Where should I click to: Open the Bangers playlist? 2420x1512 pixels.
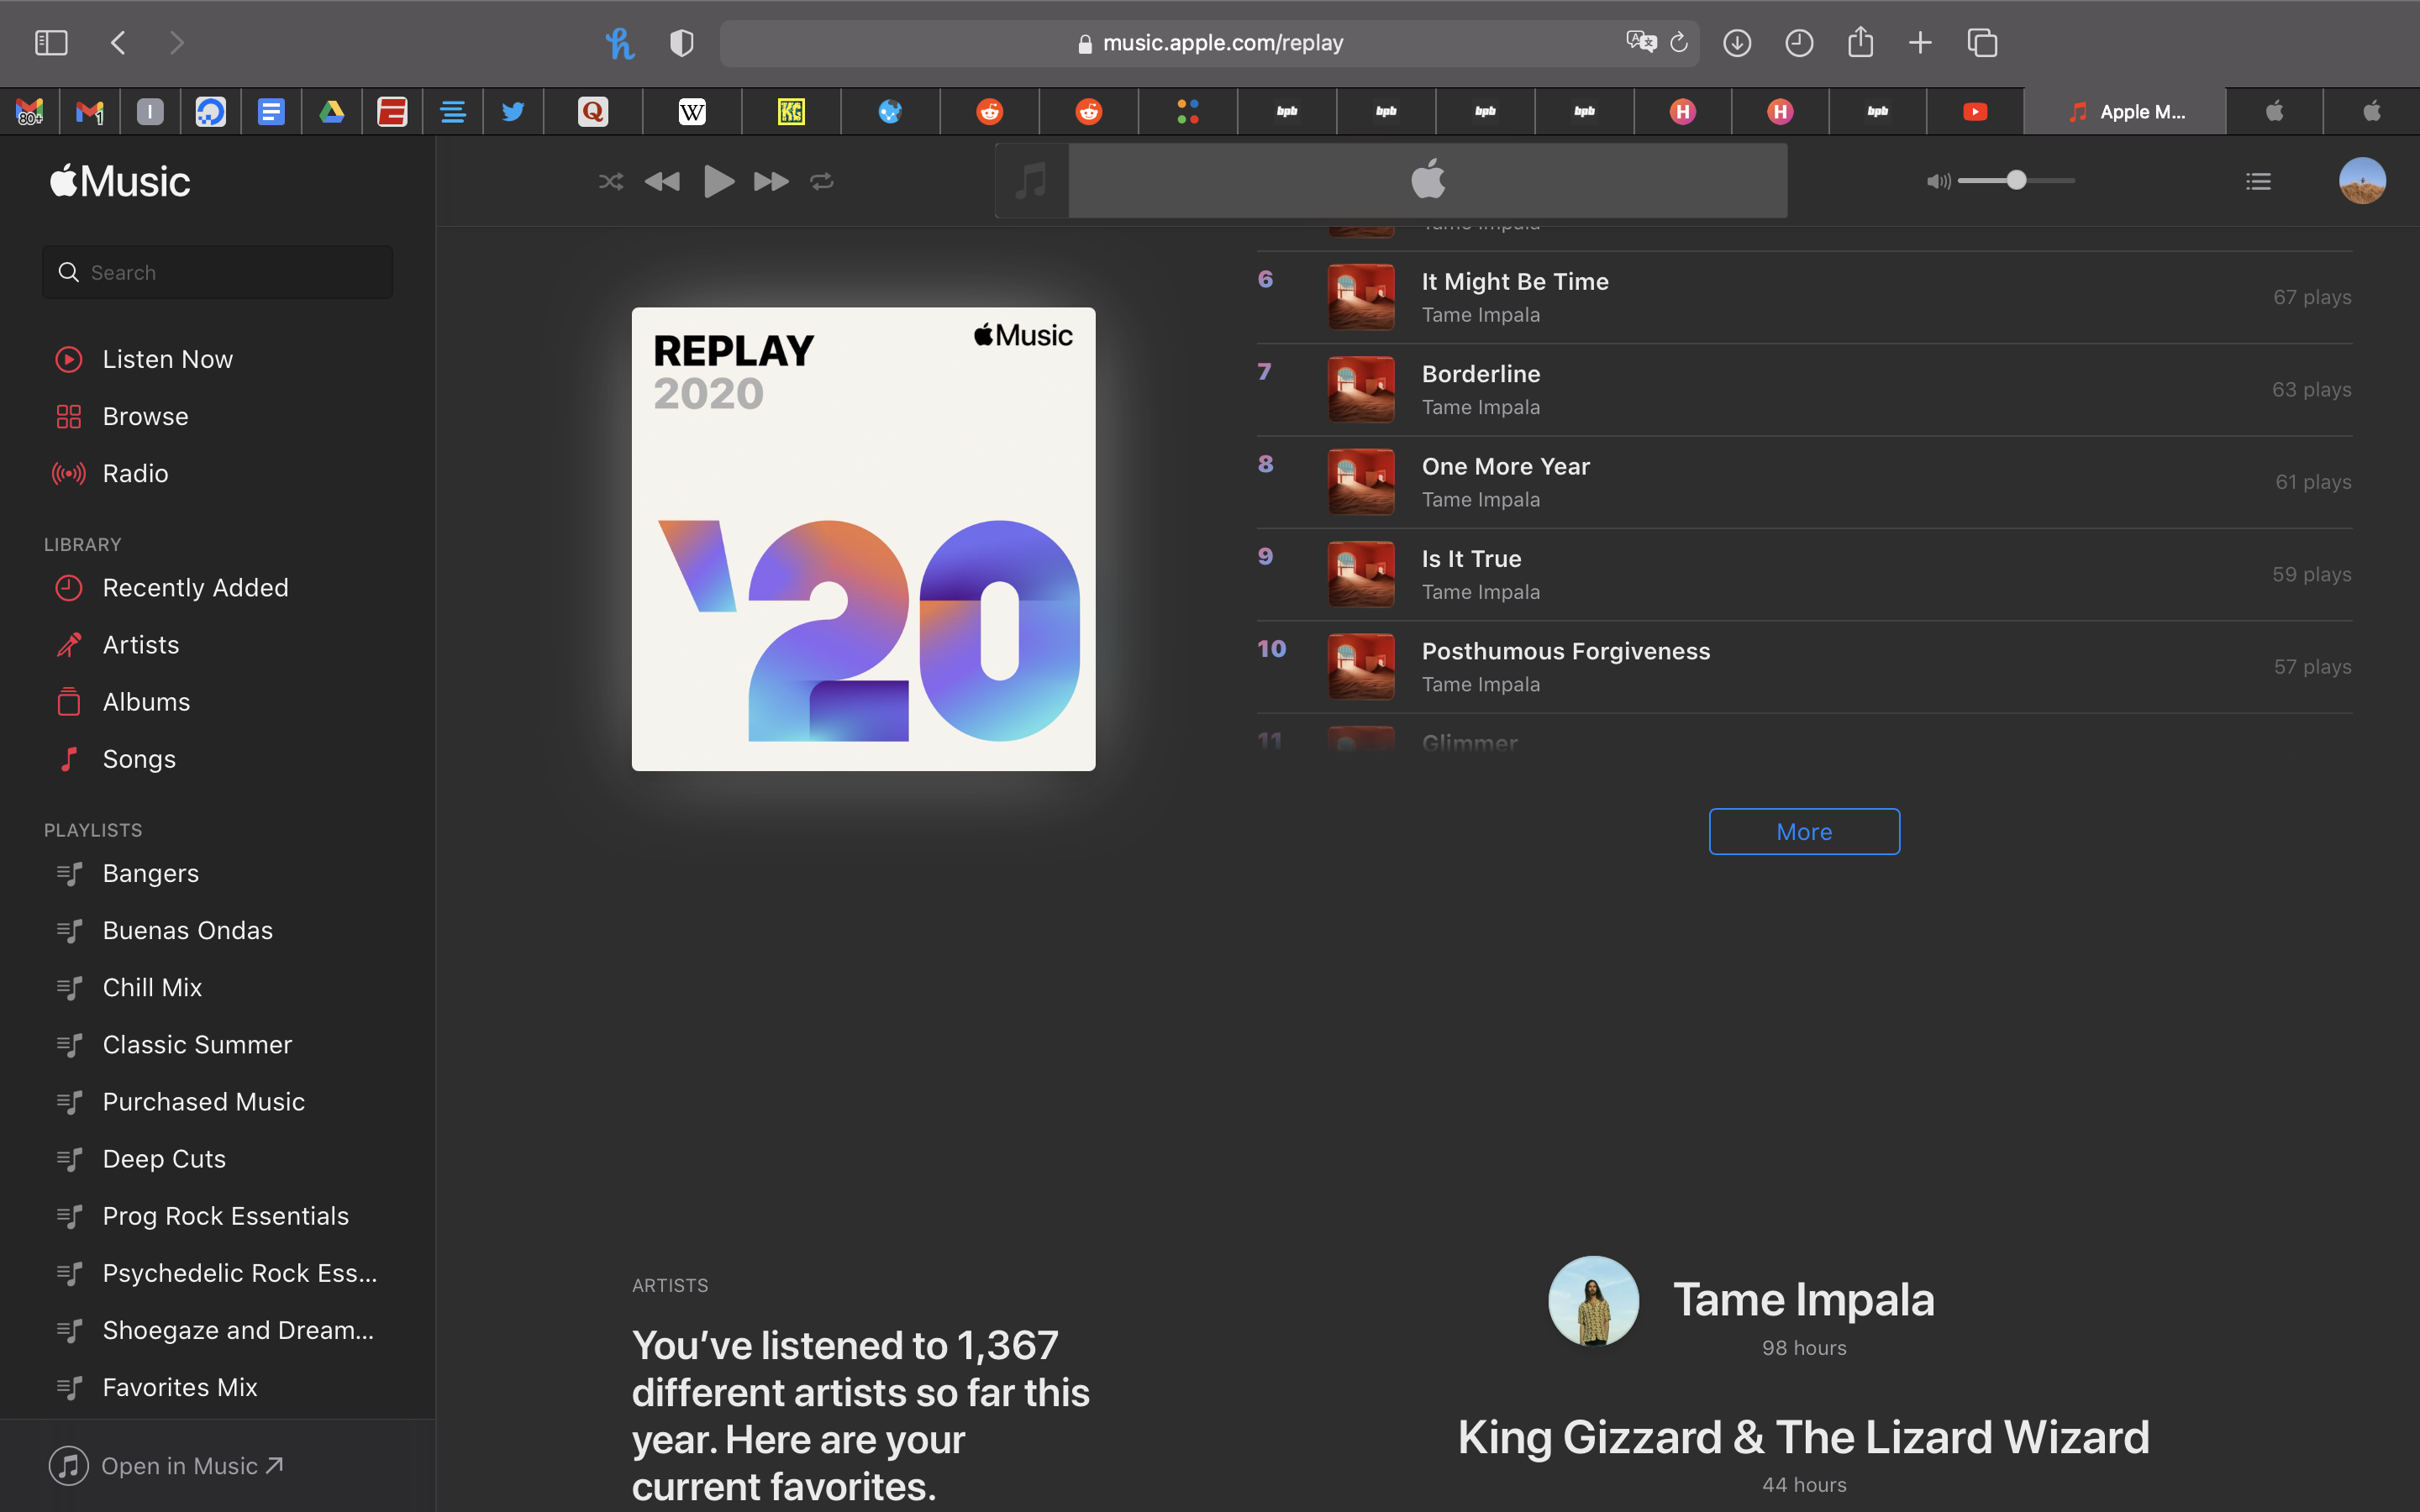click(x=150, y=873)
